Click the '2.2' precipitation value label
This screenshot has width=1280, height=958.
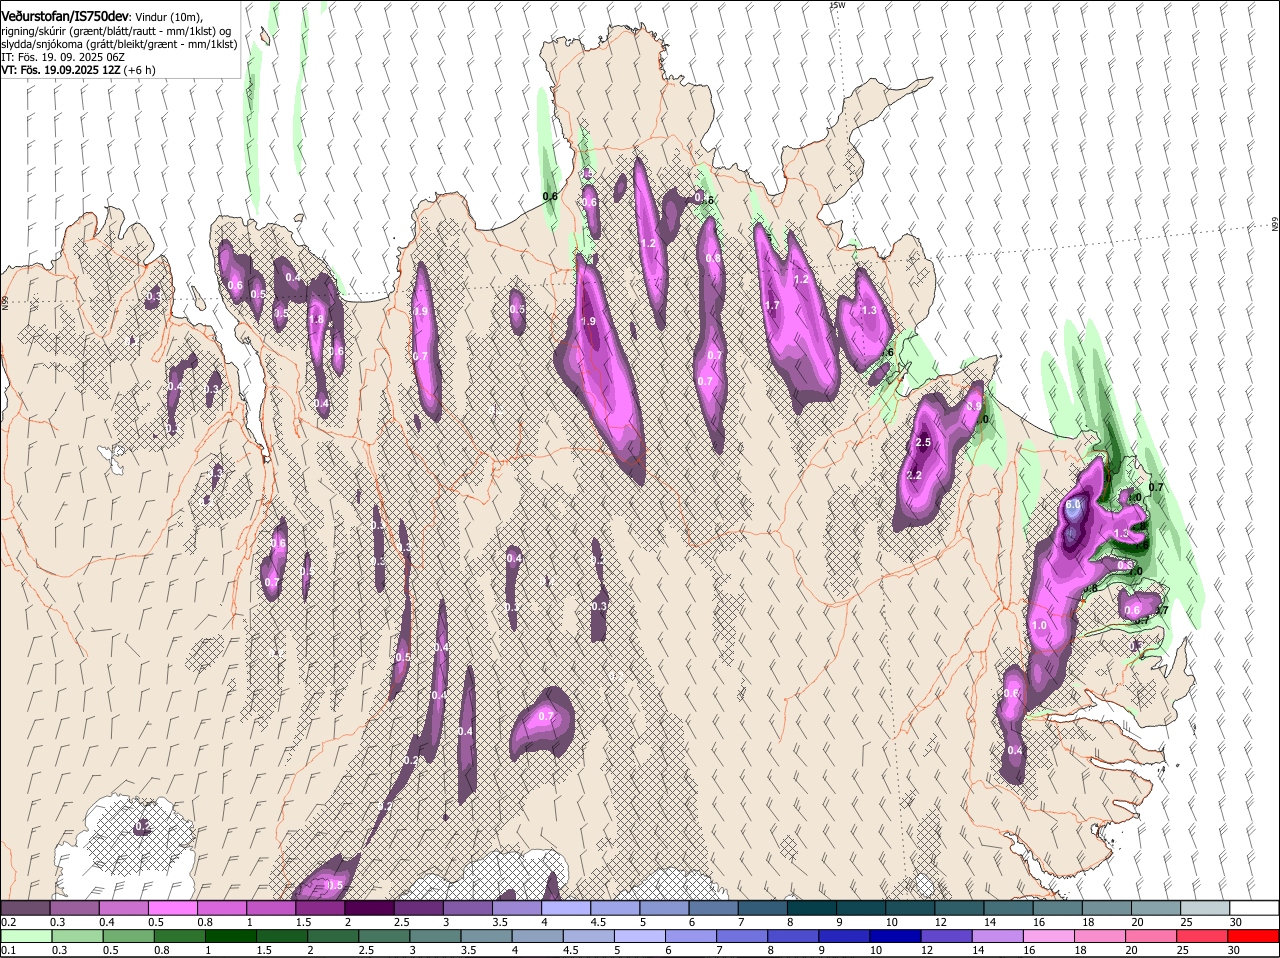pos(913,476)
